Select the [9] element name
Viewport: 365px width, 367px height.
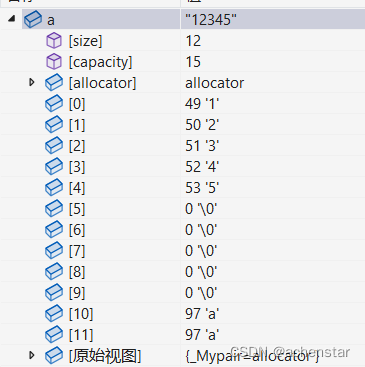[77, 293]
